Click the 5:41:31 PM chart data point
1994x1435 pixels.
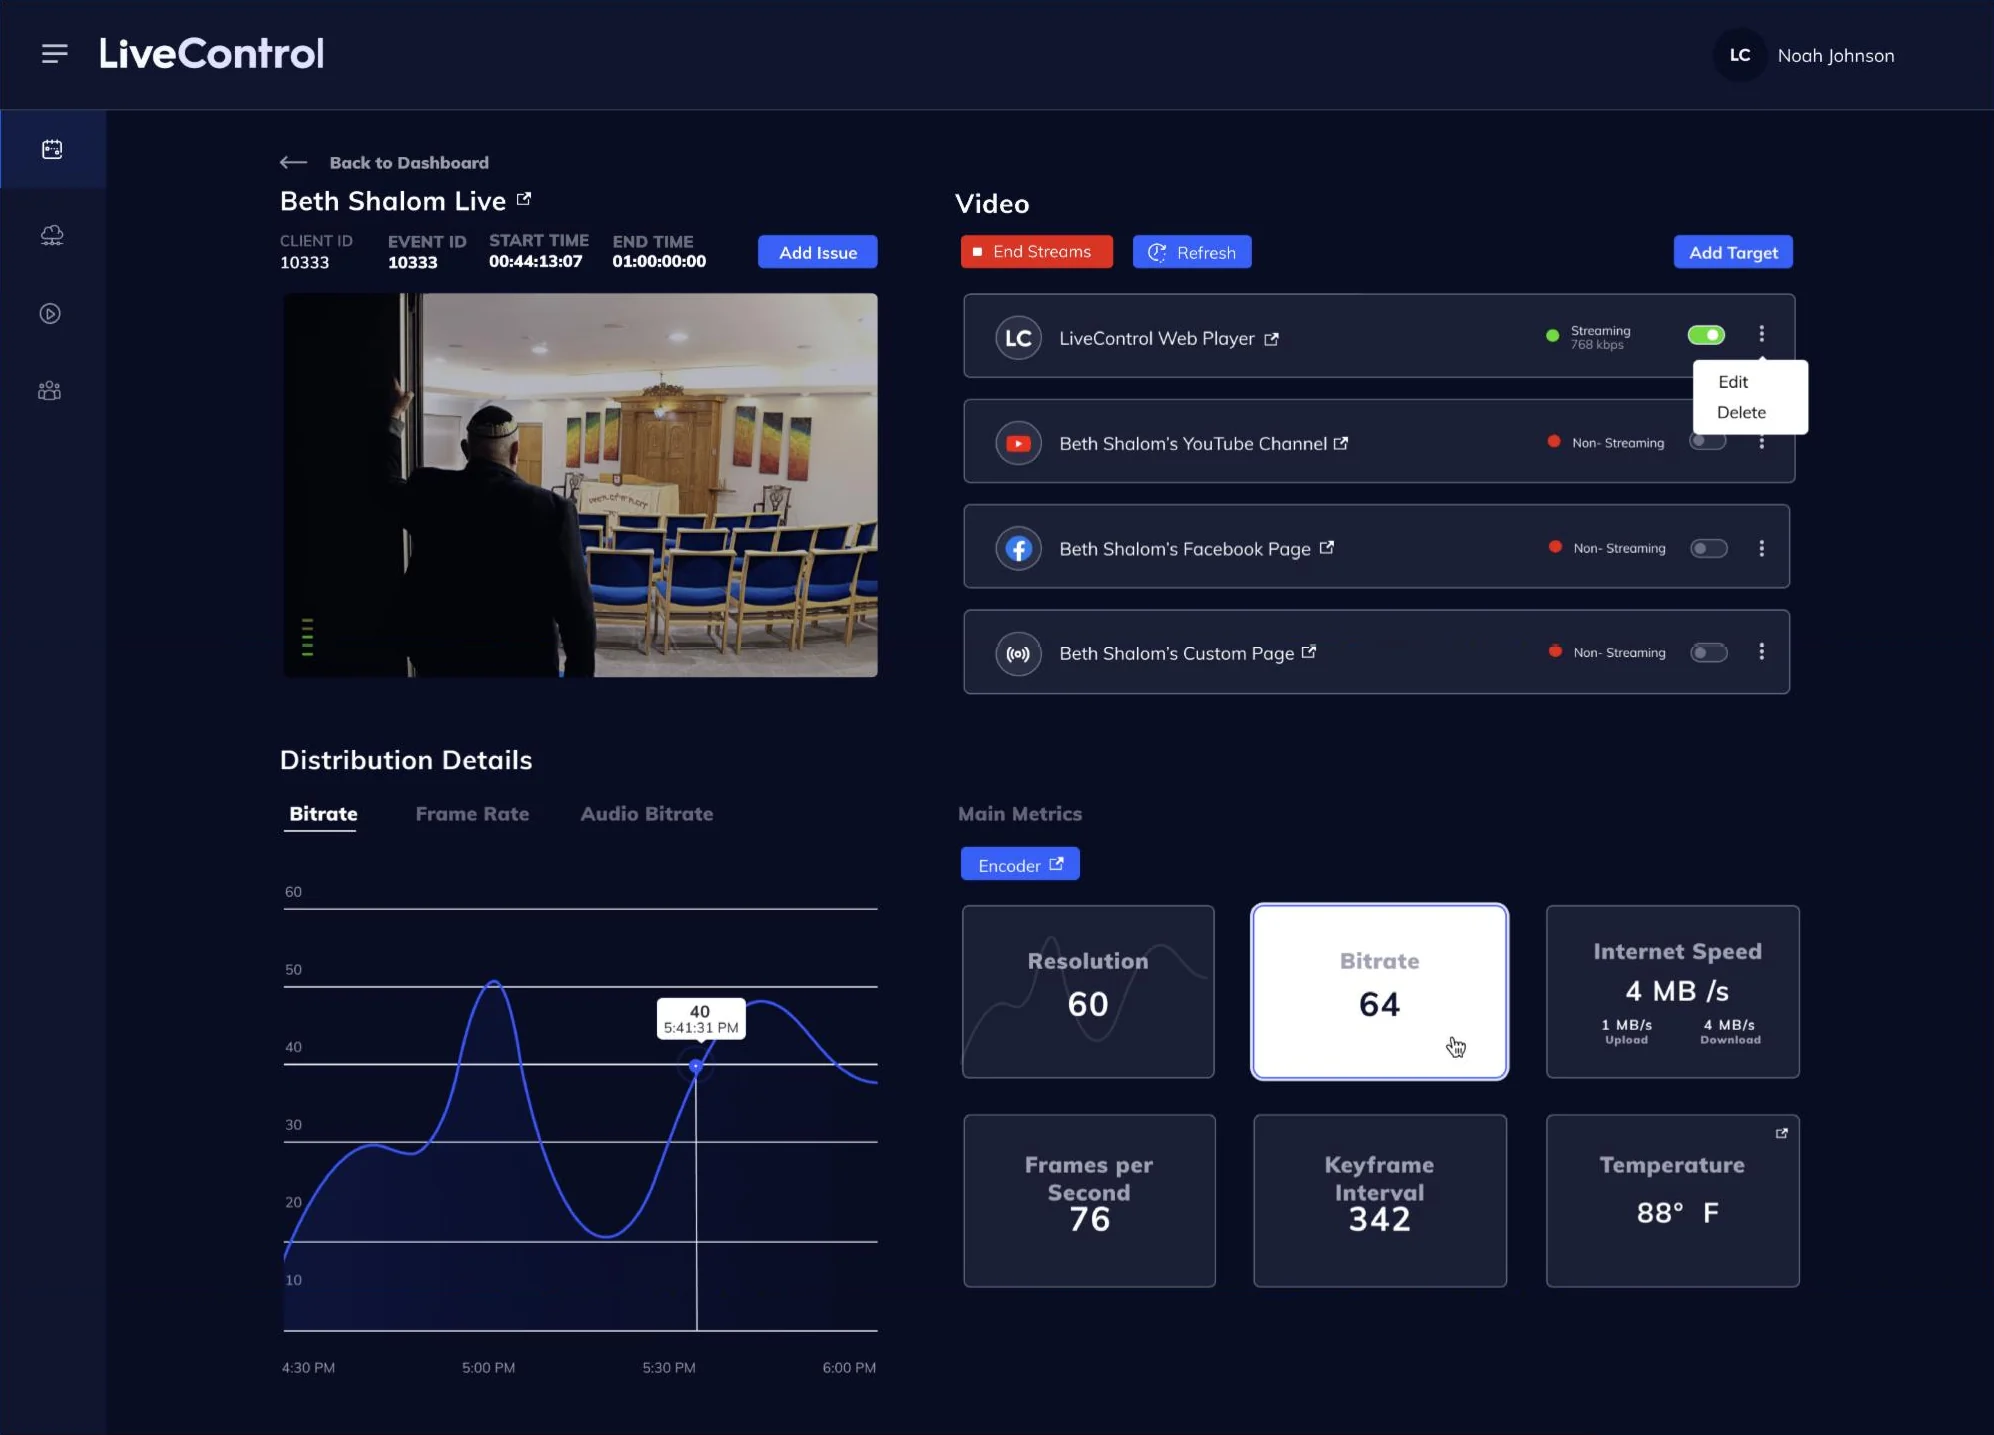click(696, 1066)
